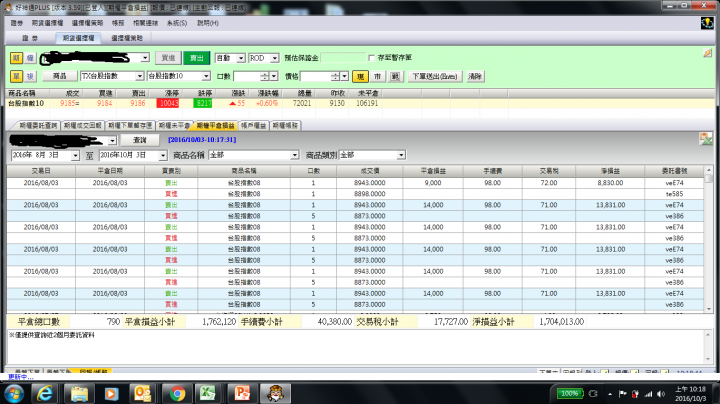Image resolution: width=720 pixels, height=404 pixels.
Task: Expand the 商品類別 全部 dropdown
Action: (x=401, y=155)
